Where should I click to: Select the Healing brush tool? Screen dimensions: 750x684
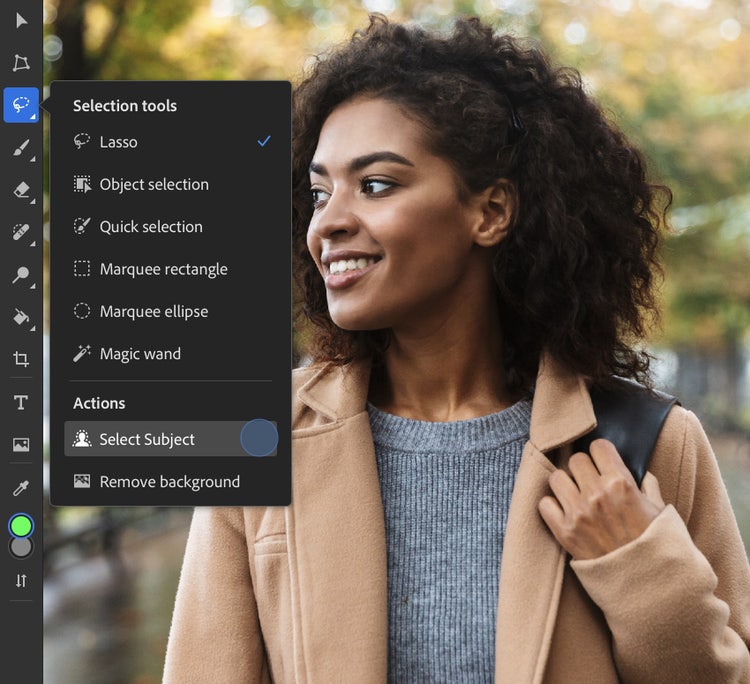coord(21,232)
